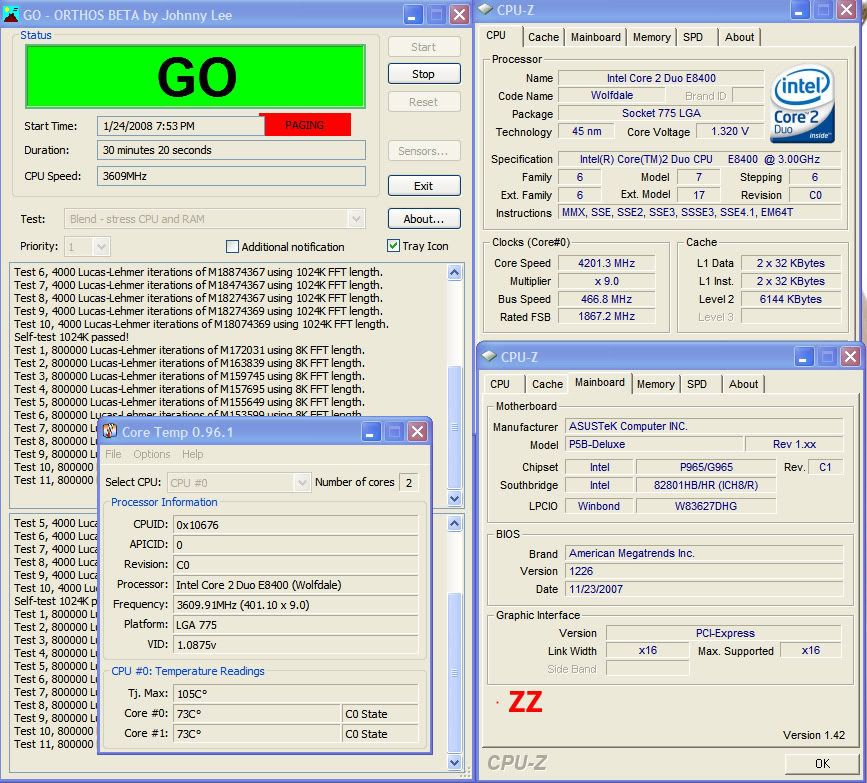Image resolution: width=867 pixels, height=783 pixels.
Task: Click the ORTHOS application icon in title bar
Action: 11,14
